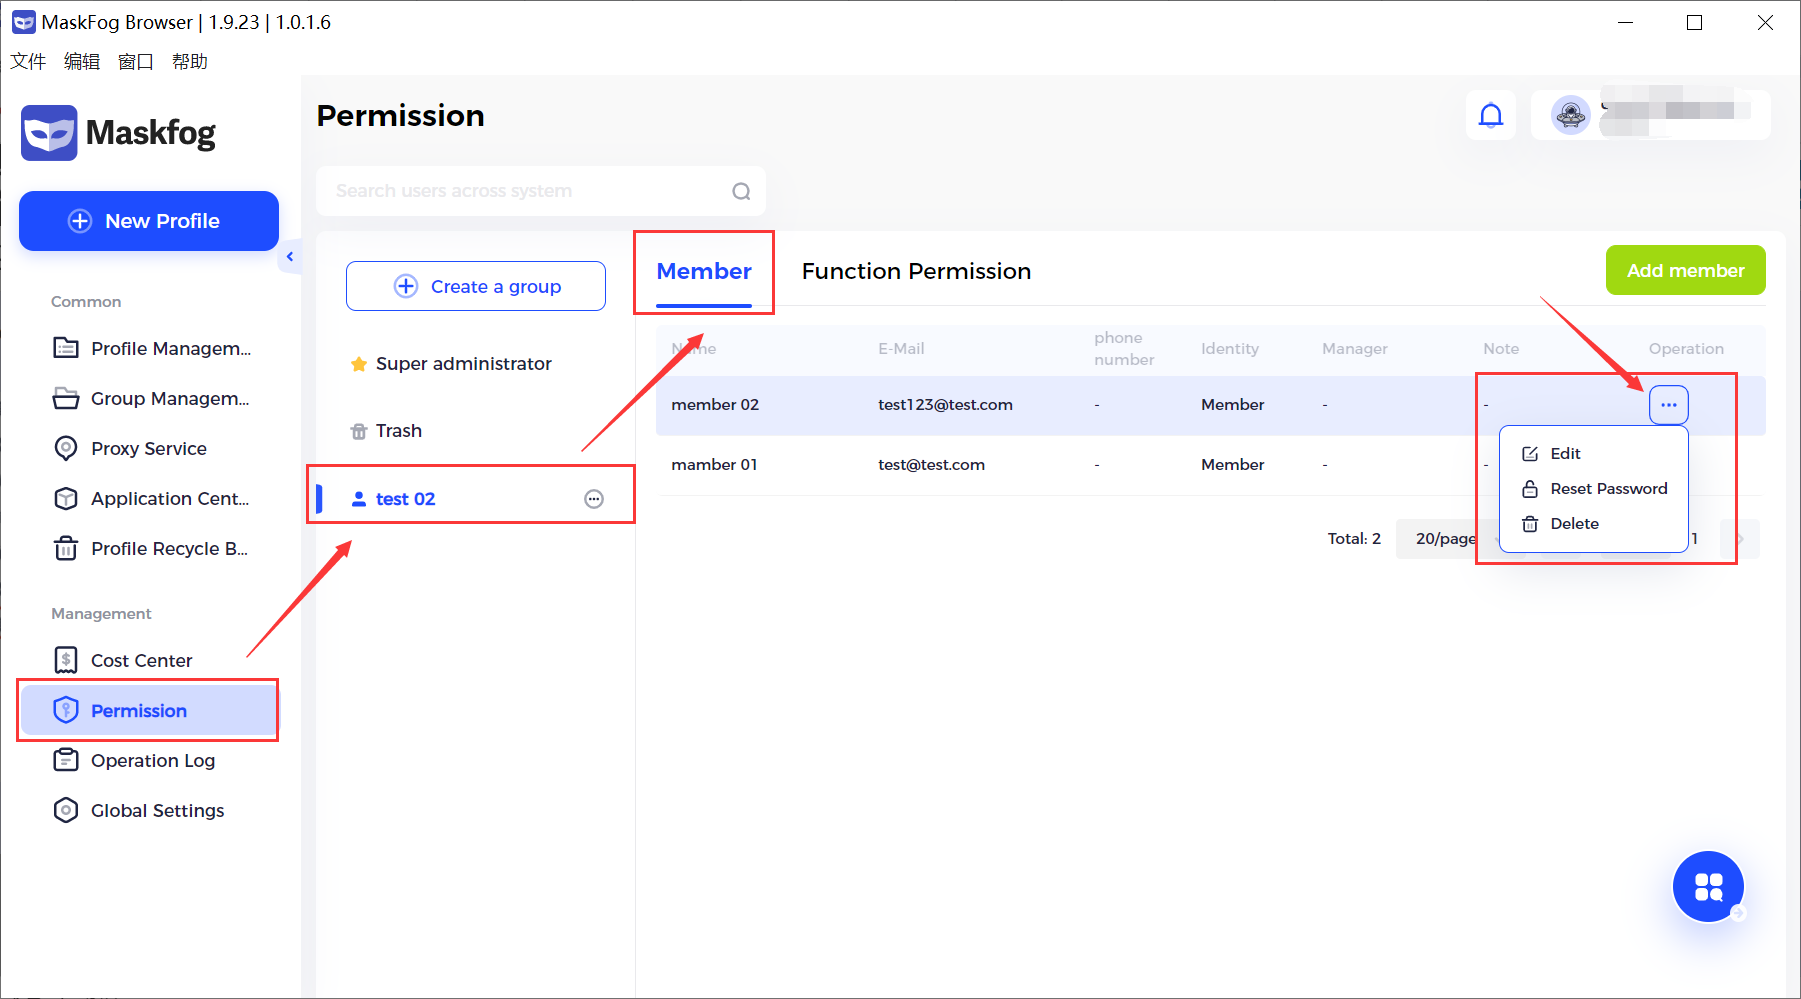1801x999 pixels.
Task: Click Create a group button
Action: [476, 286]
